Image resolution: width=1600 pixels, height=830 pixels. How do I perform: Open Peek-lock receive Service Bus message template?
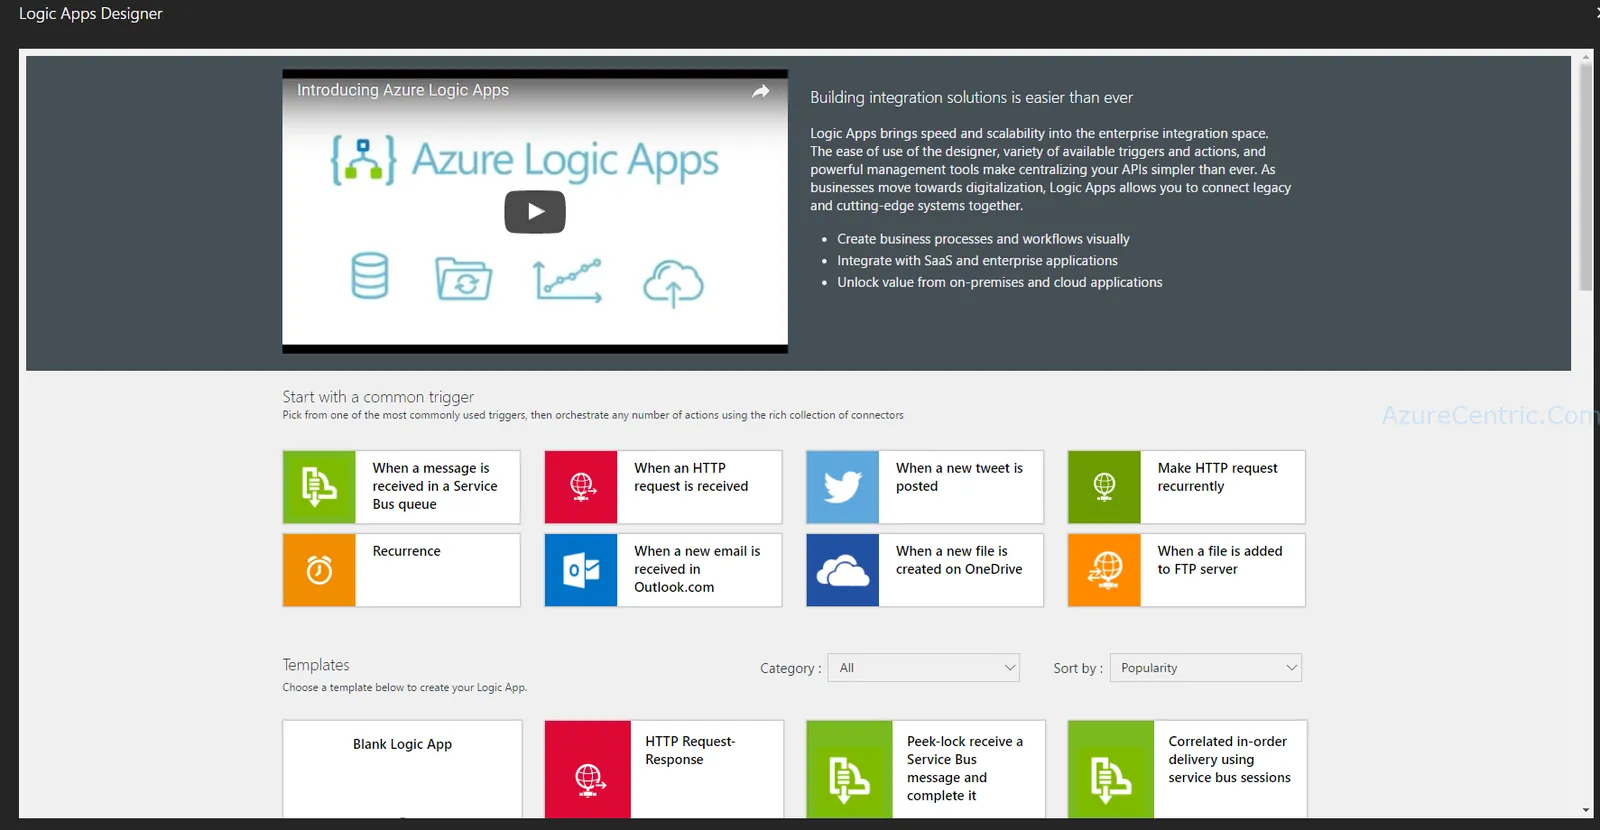point(926,769)
